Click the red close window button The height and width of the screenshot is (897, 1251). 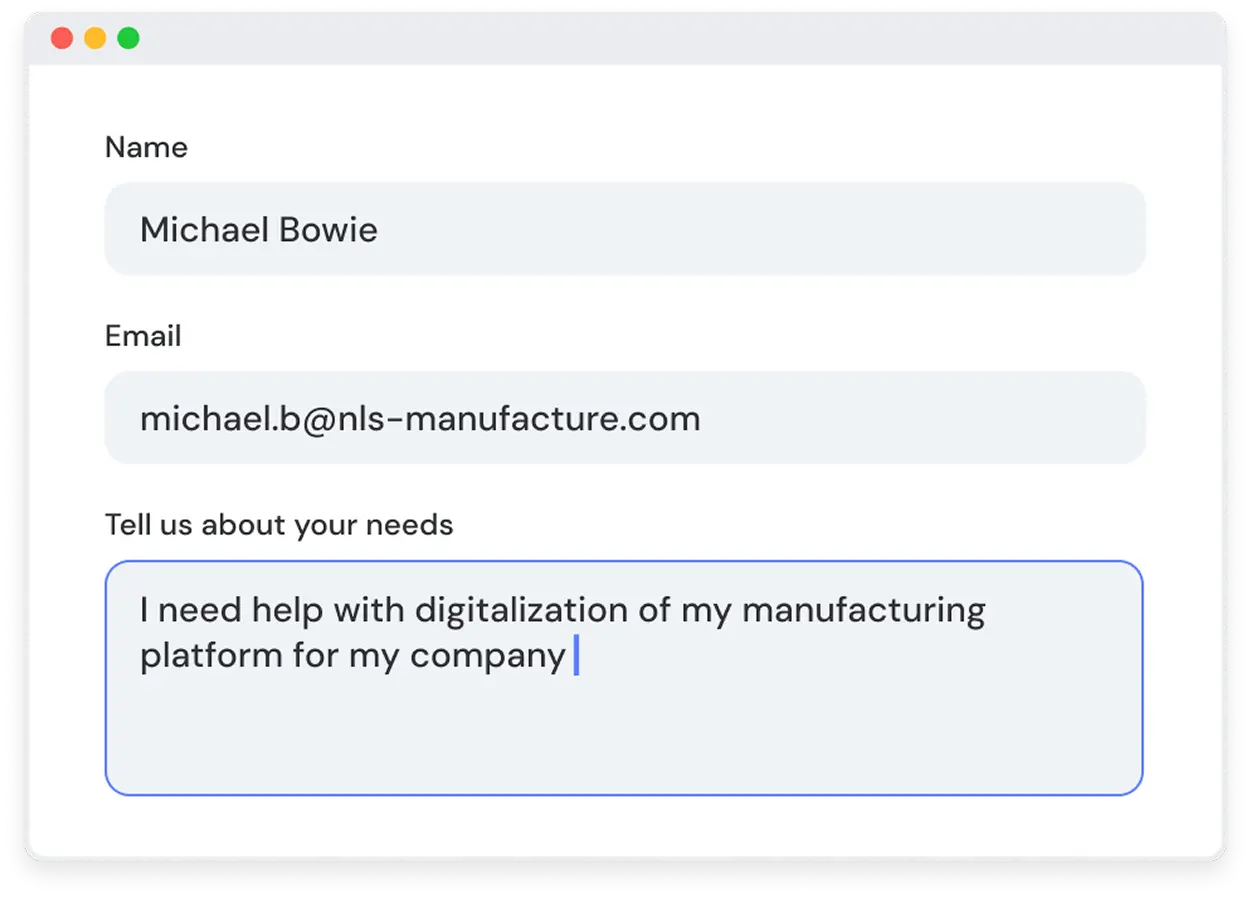click(62, 39)
